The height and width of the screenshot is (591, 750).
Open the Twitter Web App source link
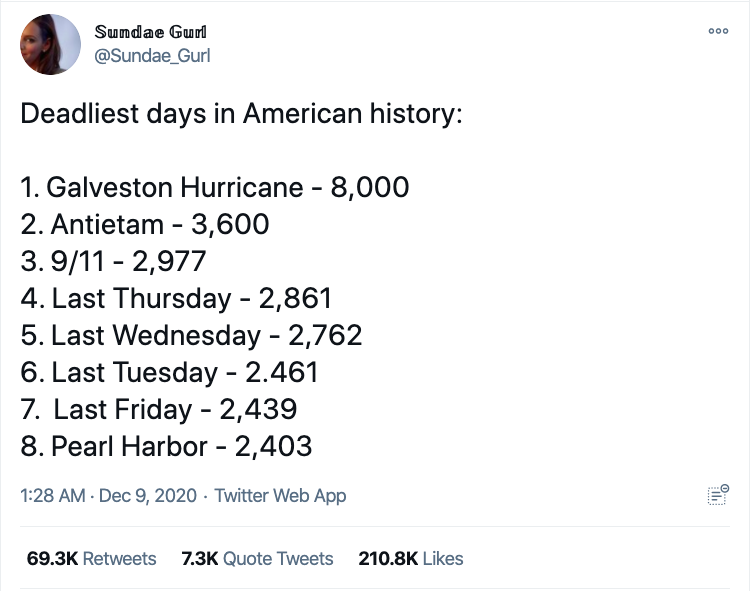pos(280,495)
